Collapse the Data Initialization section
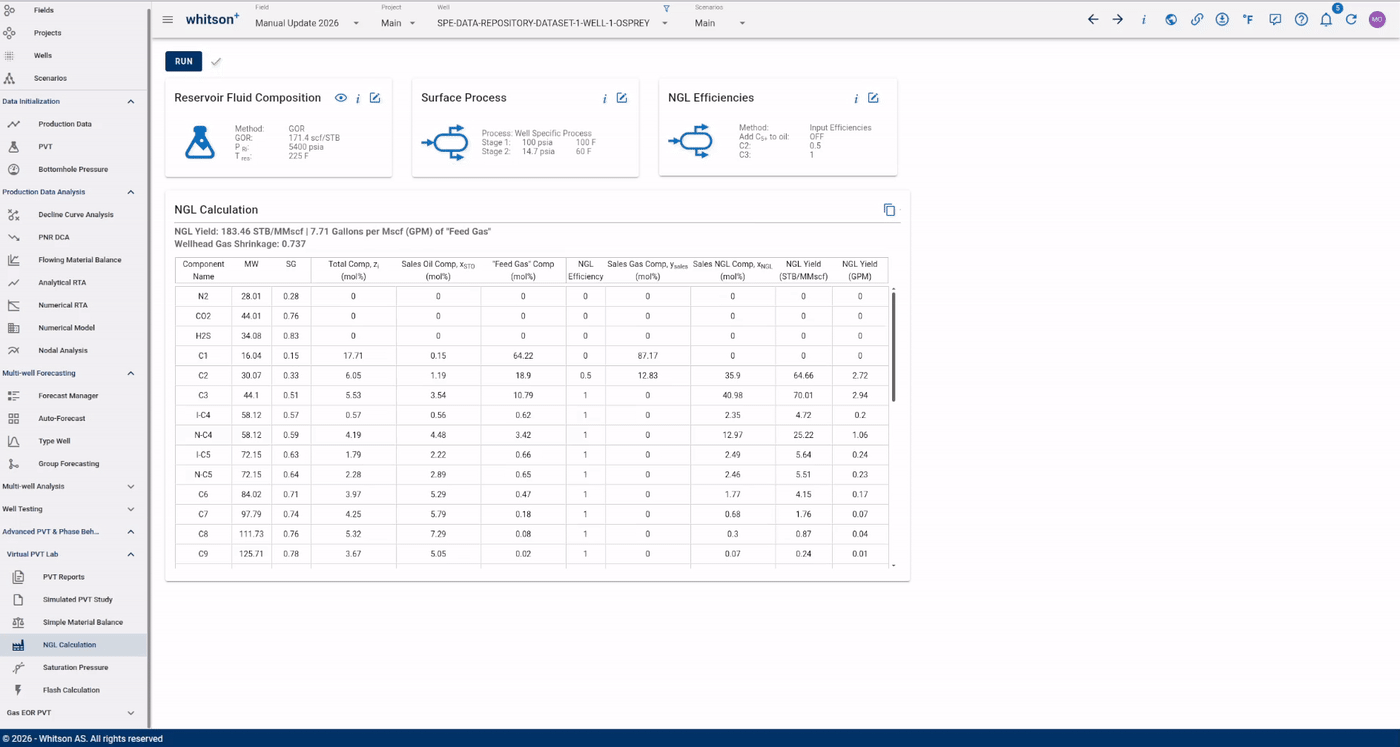The image size is (1400, 747). coord(131,101)
